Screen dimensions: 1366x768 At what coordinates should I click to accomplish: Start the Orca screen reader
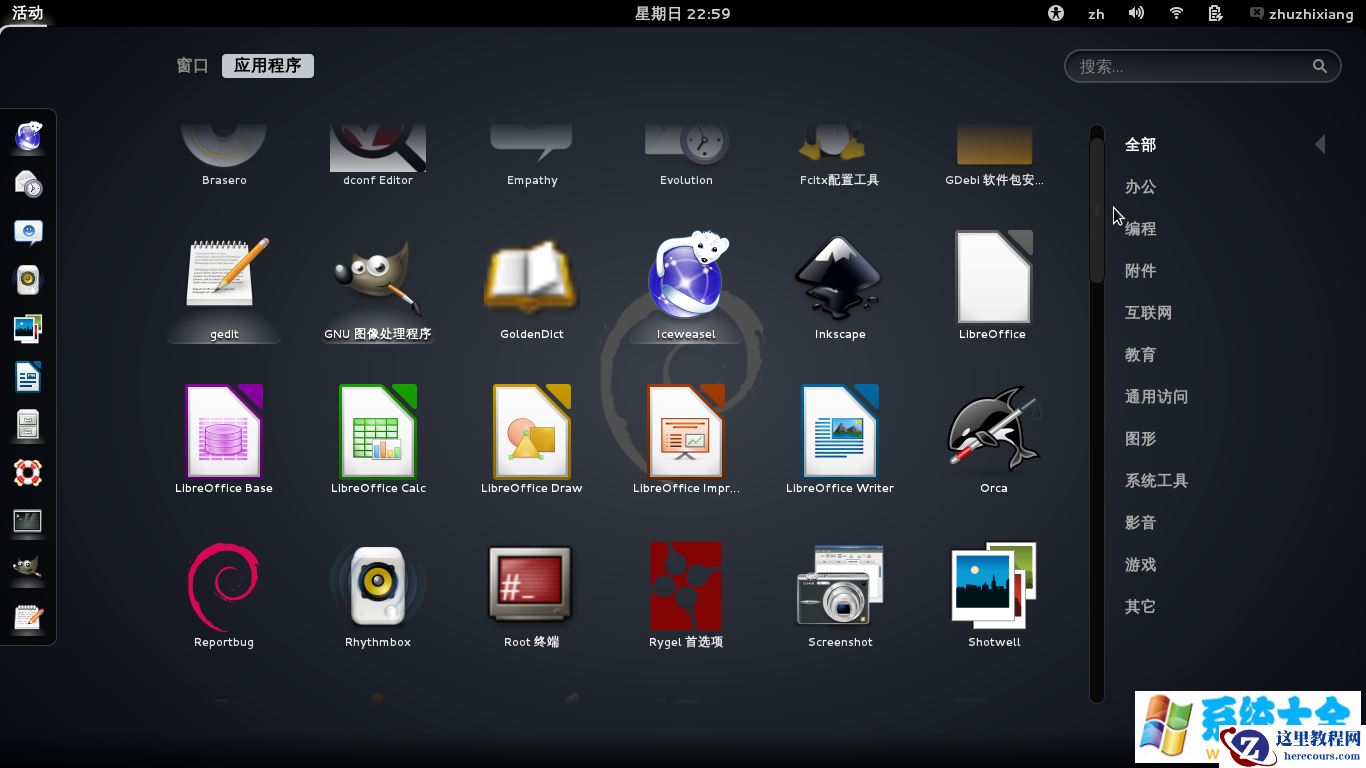point(993,440)
